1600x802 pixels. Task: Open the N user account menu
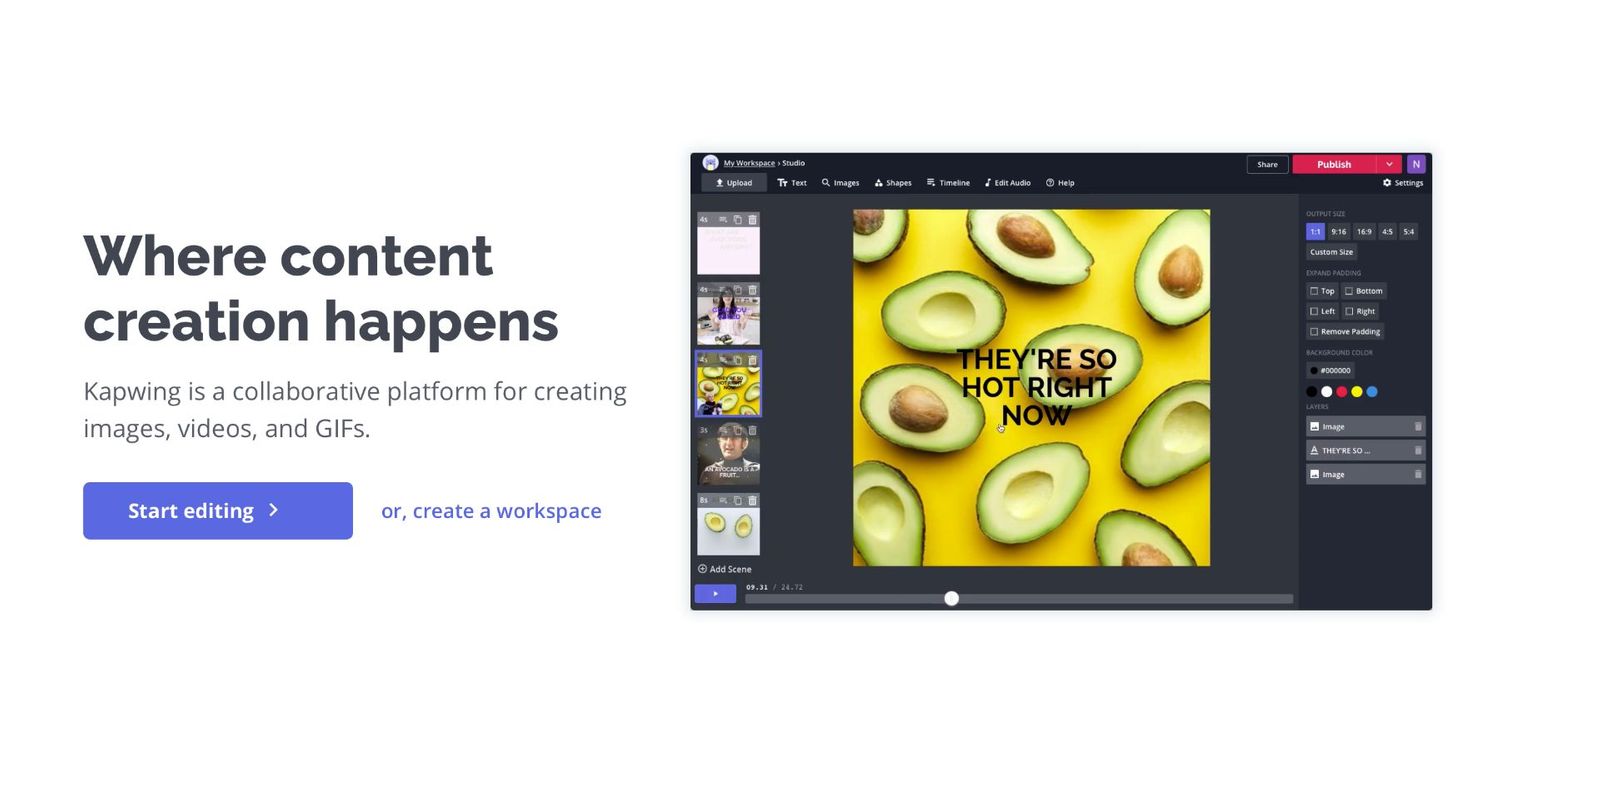[x=1416, y=164]
